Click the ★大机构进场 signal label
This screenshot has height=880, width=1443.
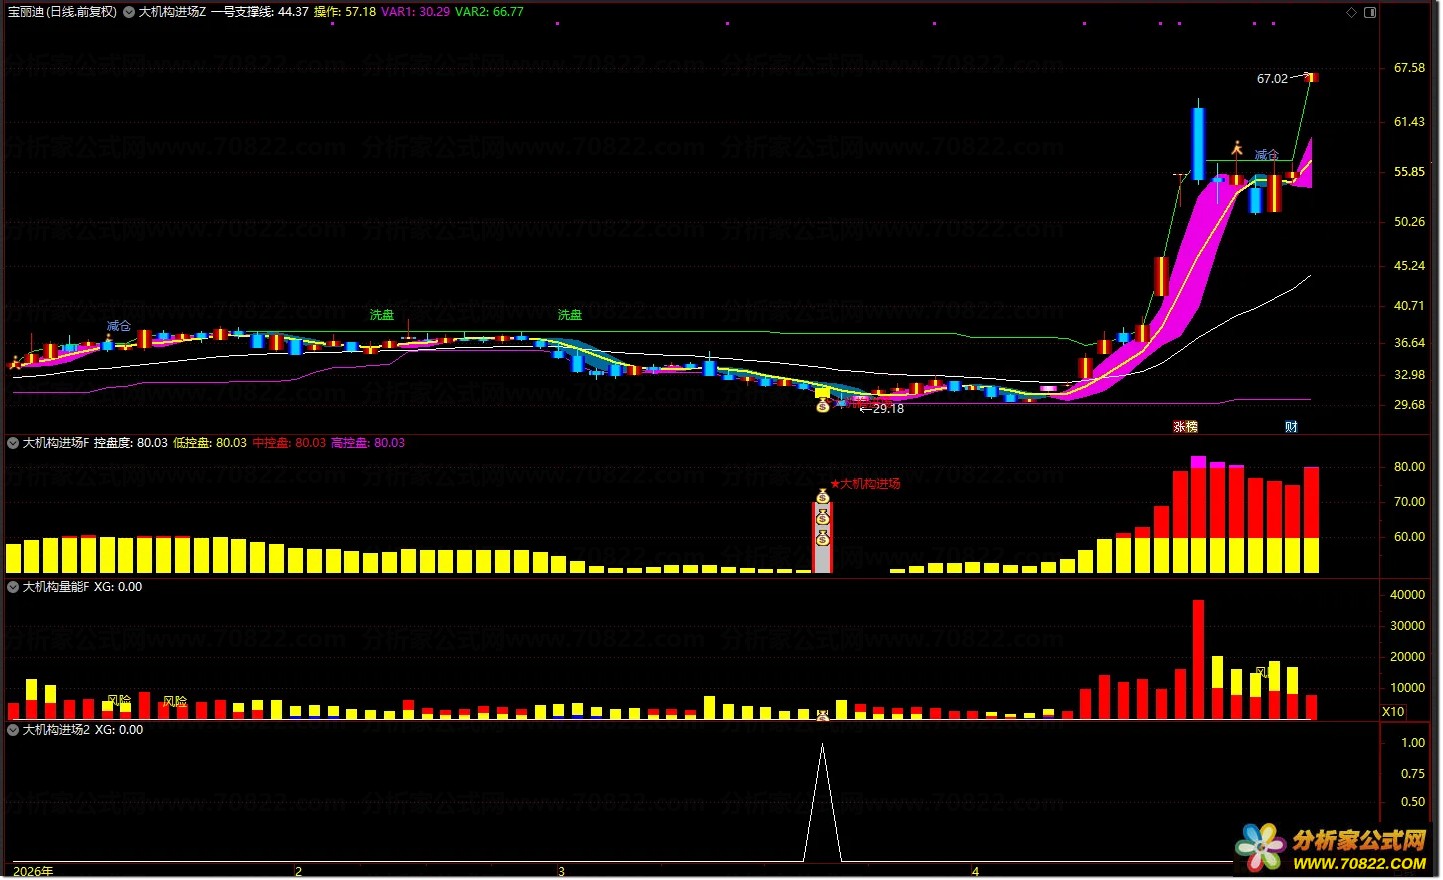865,484
